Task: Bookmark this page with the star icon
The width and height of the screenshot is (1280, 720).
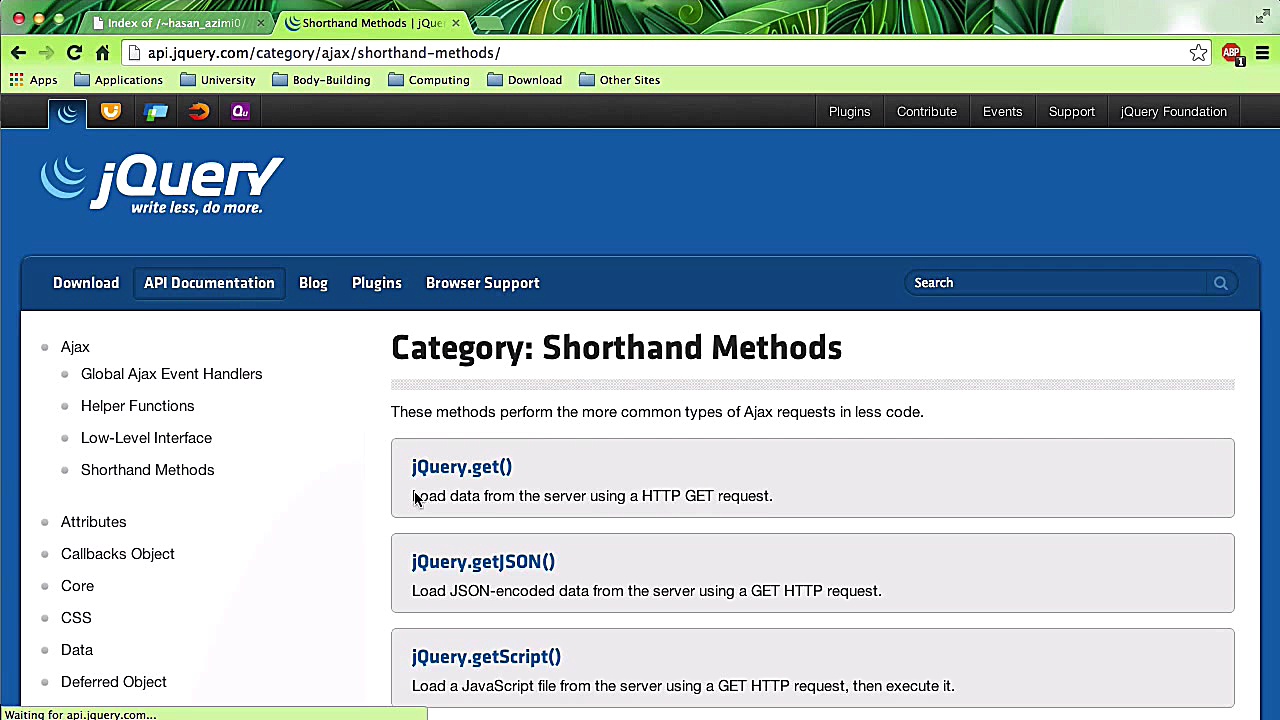Action: coord(1198,53)
